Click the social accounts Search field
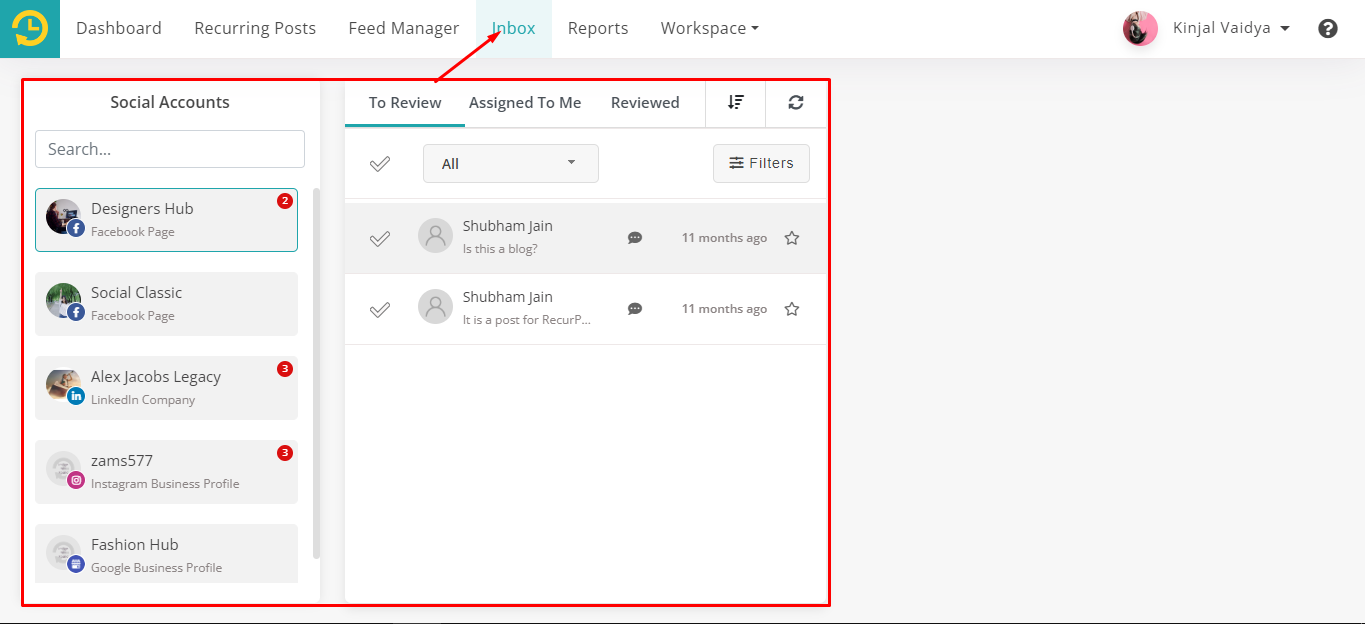The width and height of the screenshot is (1365, 624). pos(170,149)
